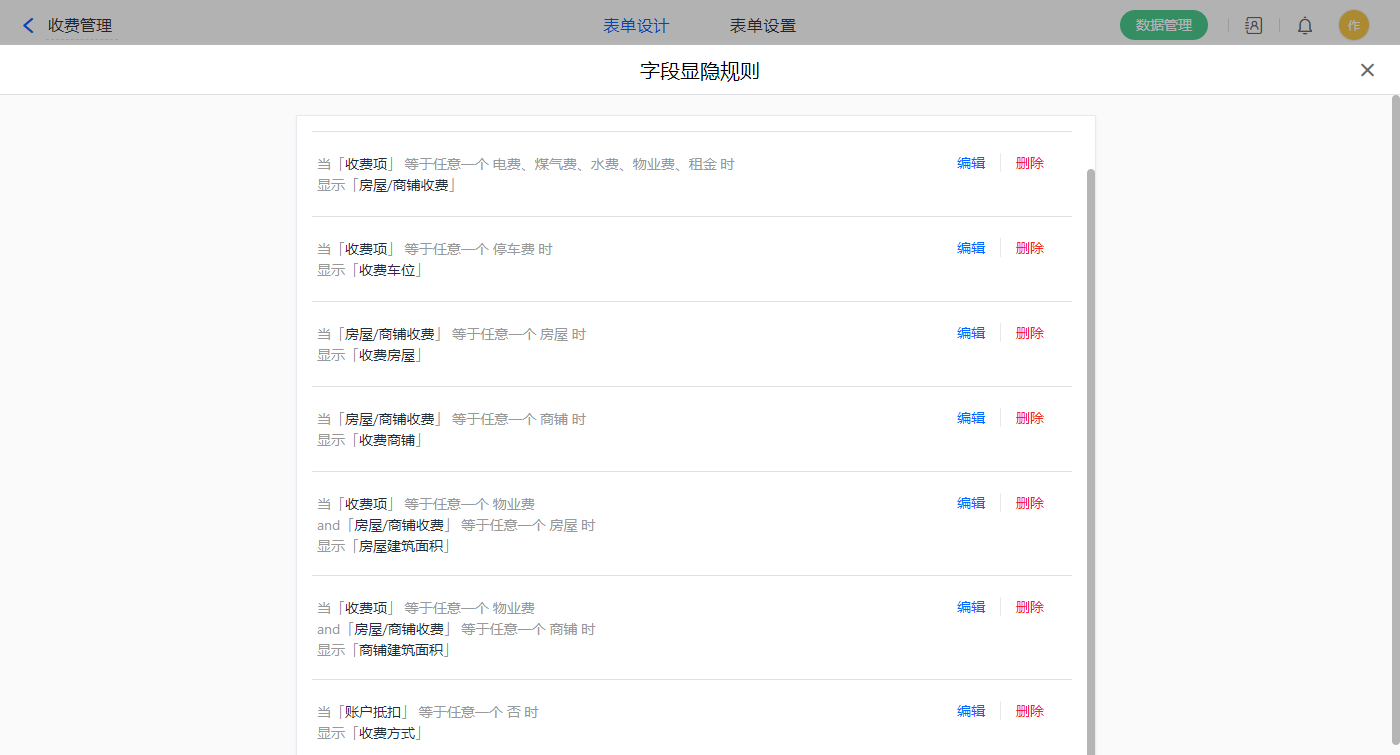Screen dimensions: 1400x755
Task: Switch to 表单设置 tab
Action: pos(763,26)
